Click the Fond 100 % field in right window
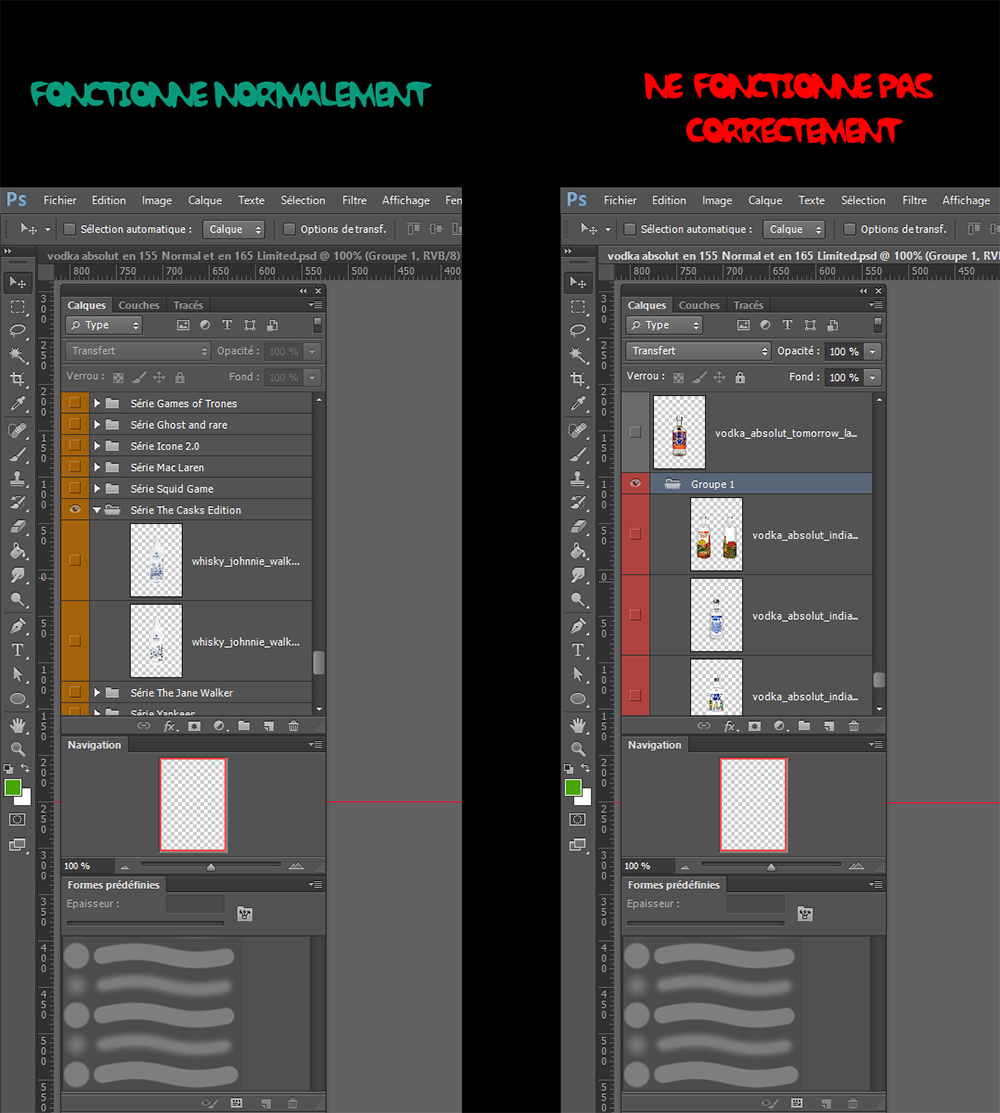The height and width of the screenshot is (1113, 1000). pos(844,378)
